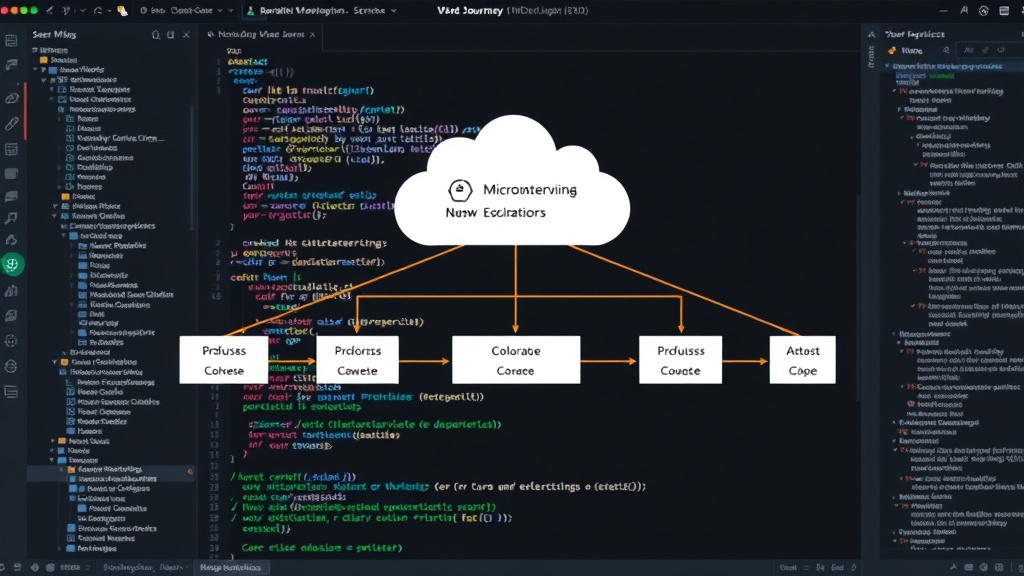
Task: Toggle the Aa match option in right panel toolbar
Action: coord(969,50)
